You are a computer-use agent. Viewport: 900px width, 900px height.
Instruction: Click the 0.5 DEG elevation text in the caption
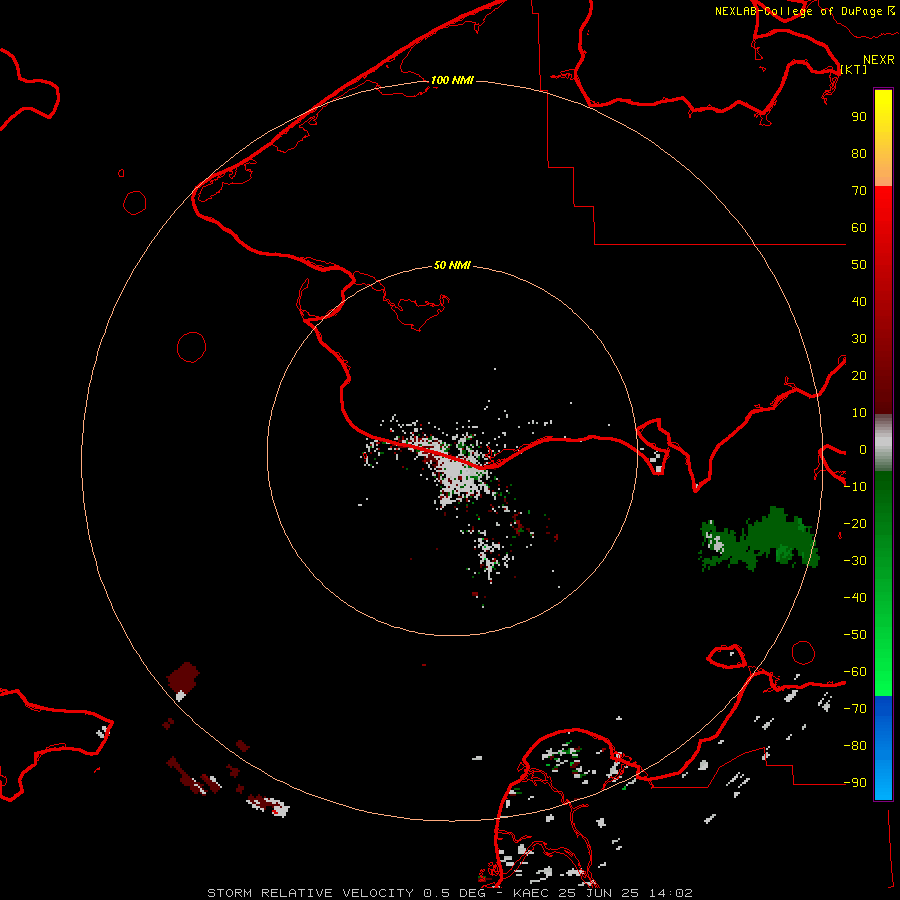coord(455,893)
